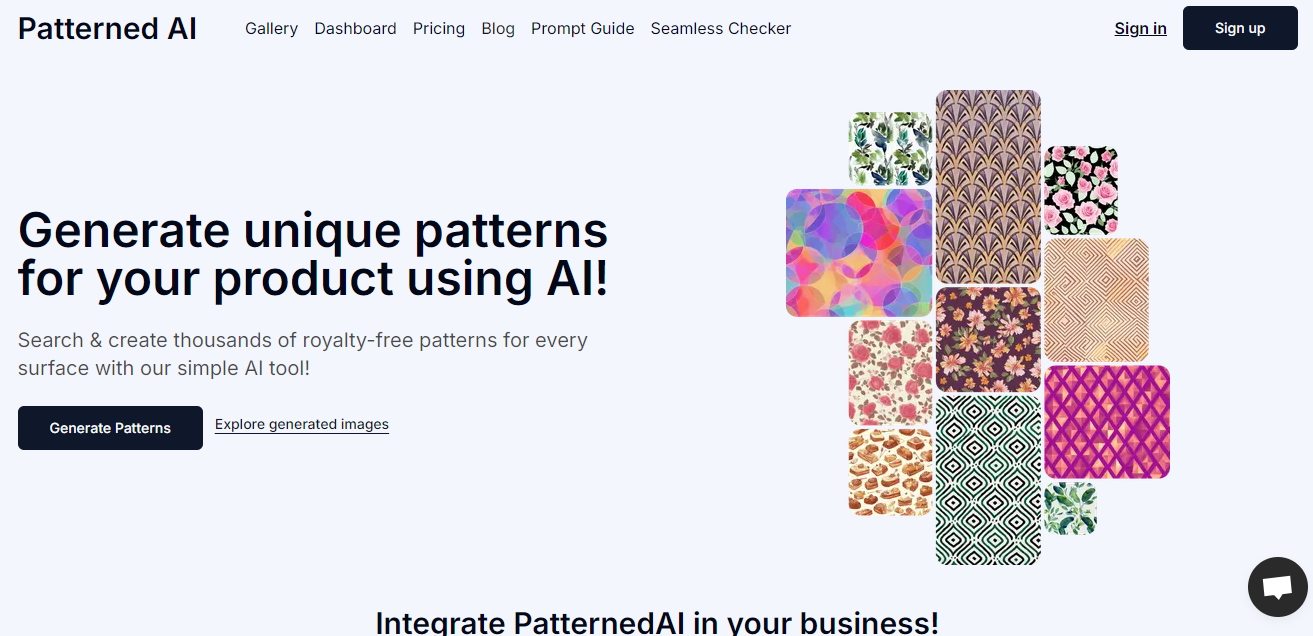Select the black and green diamond pattern
1313x636 pixels.
(x=987, y=479)
